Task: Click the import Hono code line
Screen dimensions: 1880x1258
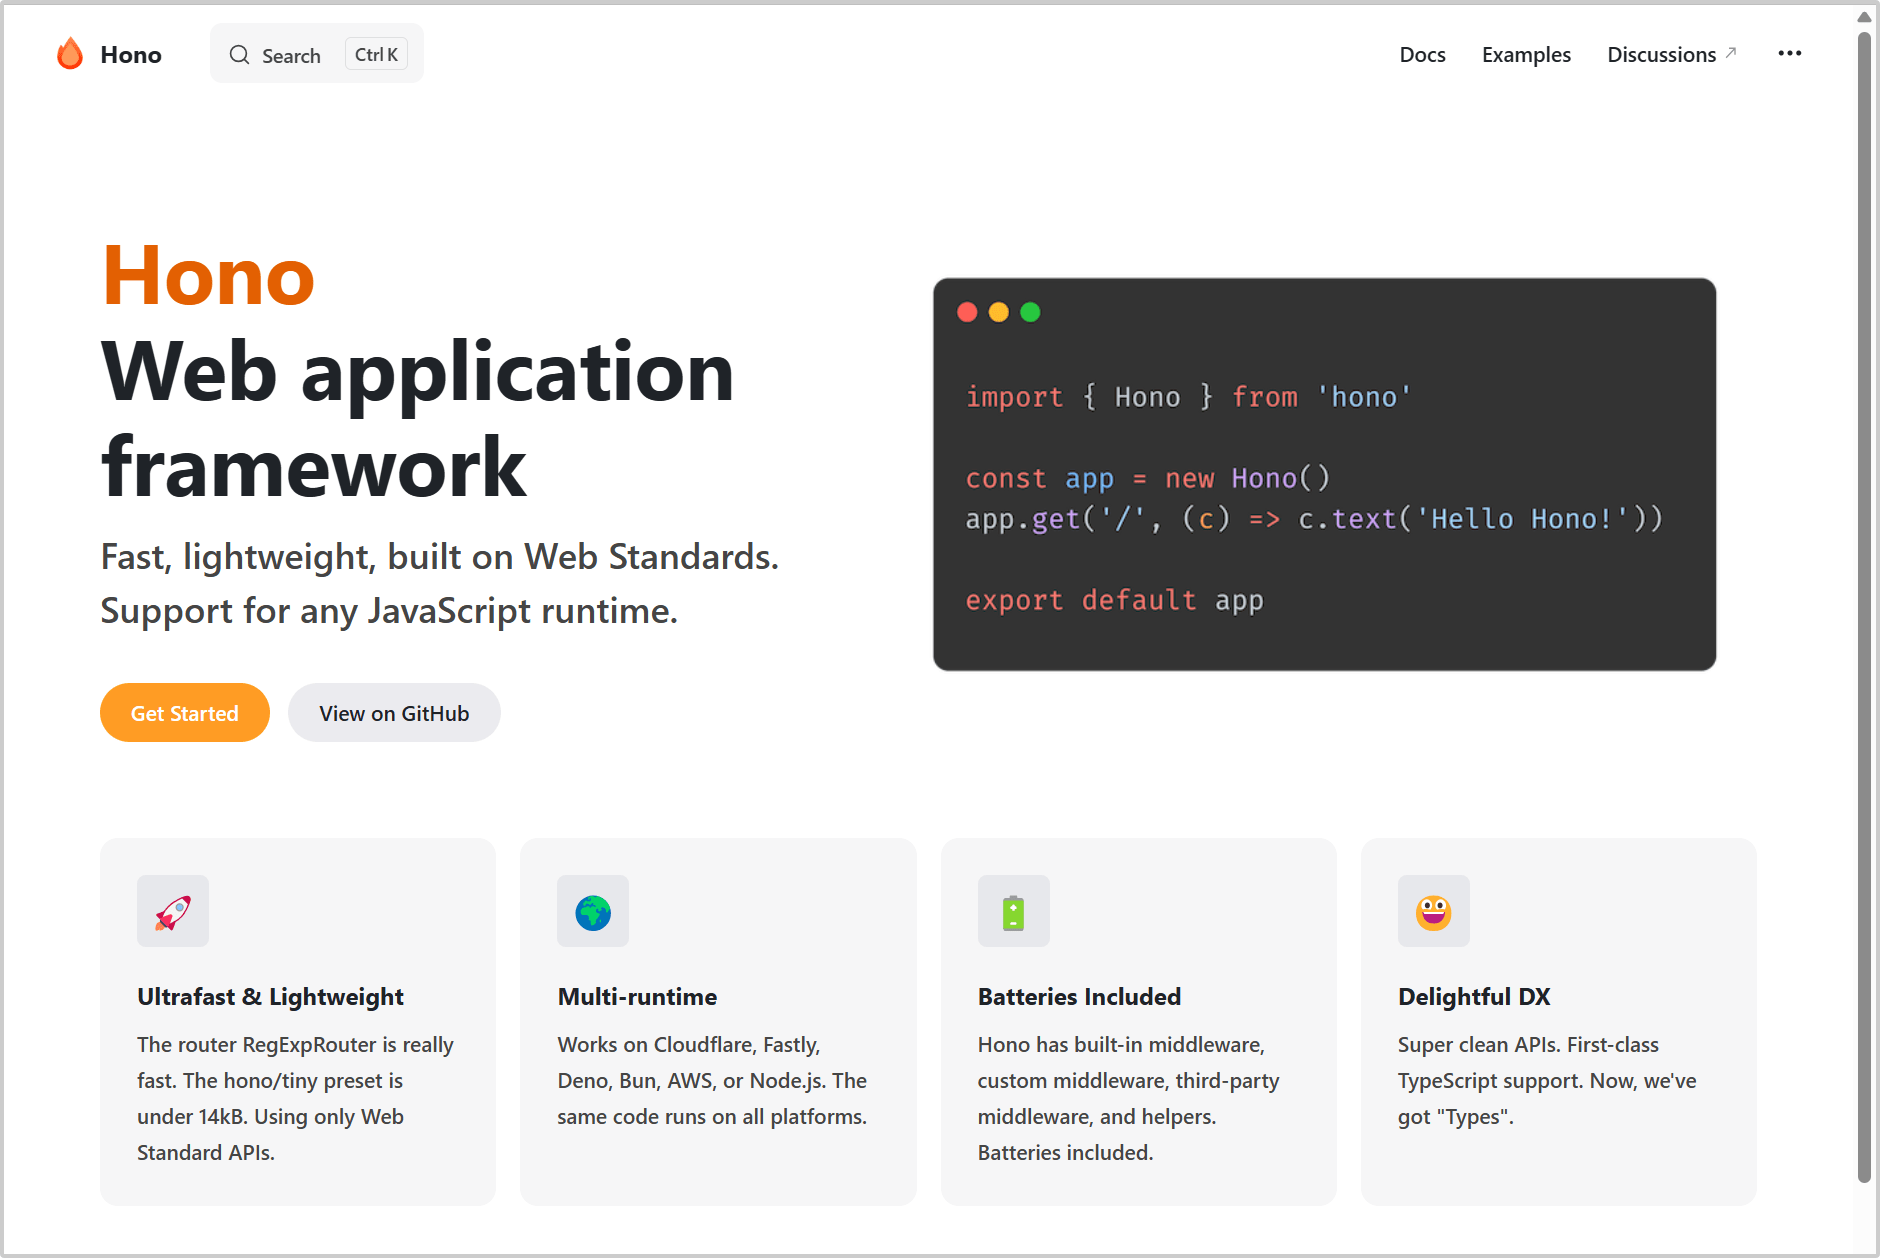Action: tap(1188, 397)
